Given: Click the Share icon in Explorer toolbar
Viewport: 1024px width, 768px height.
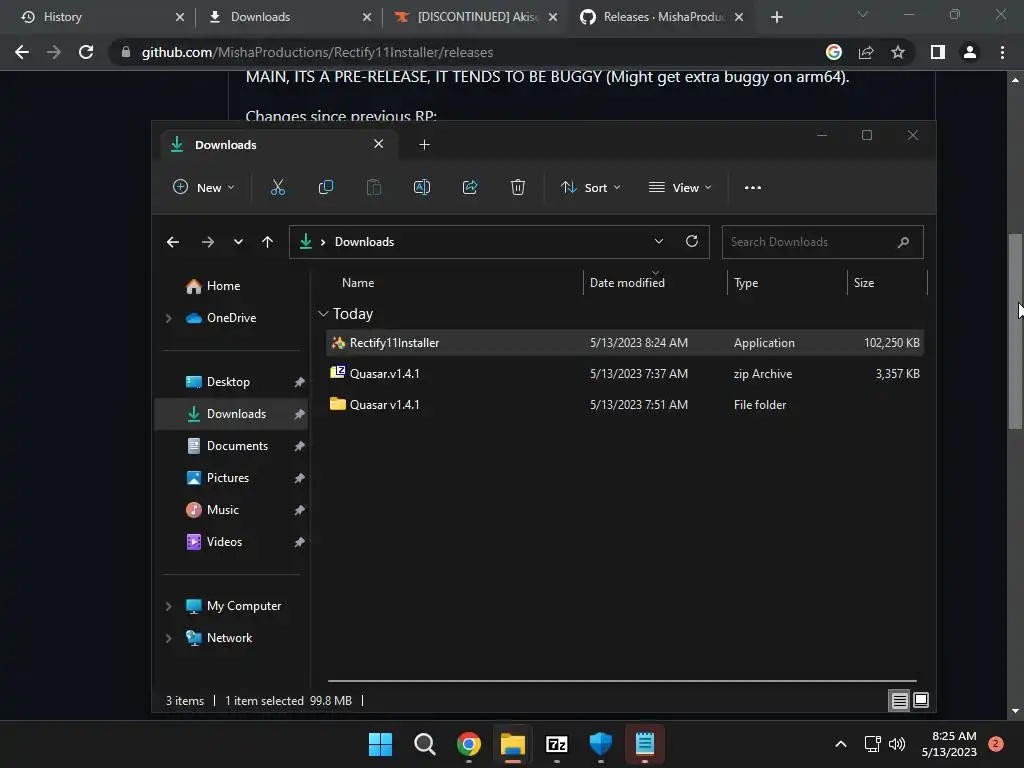Looking at the screenshot, I should tap(470, 187).
